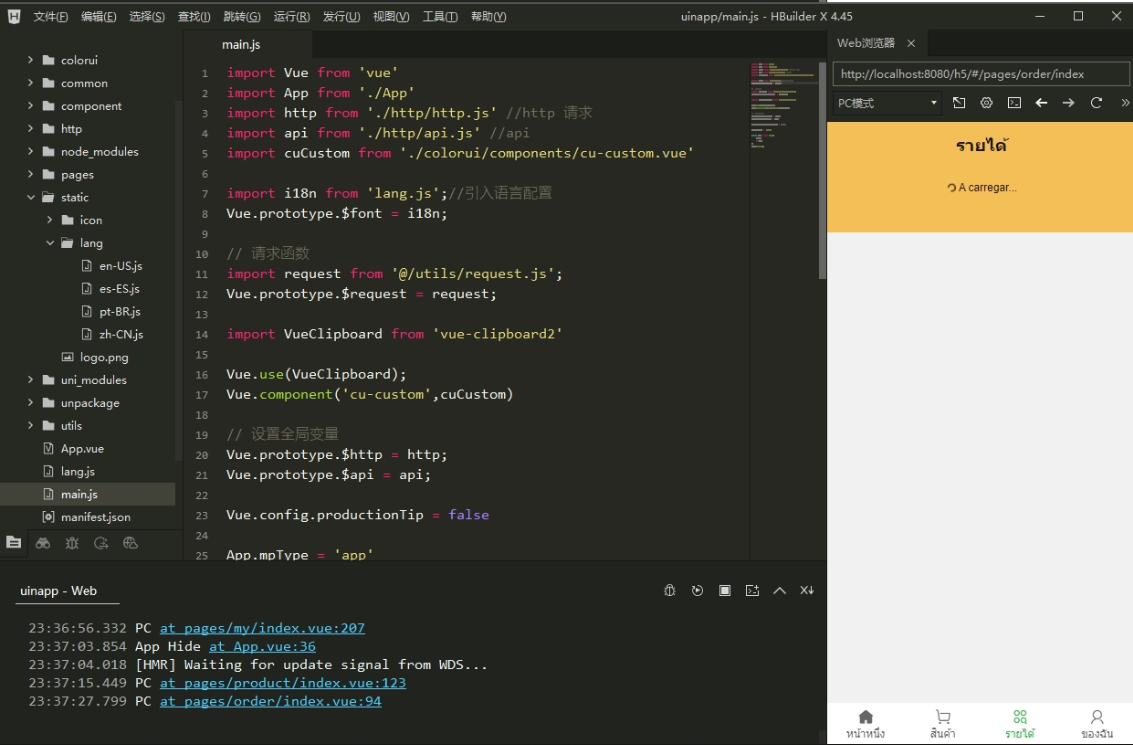Viewport: 1133px width, 745px height.
Task: Show more browser toolbar options chevron
Action: [1124, 103]
